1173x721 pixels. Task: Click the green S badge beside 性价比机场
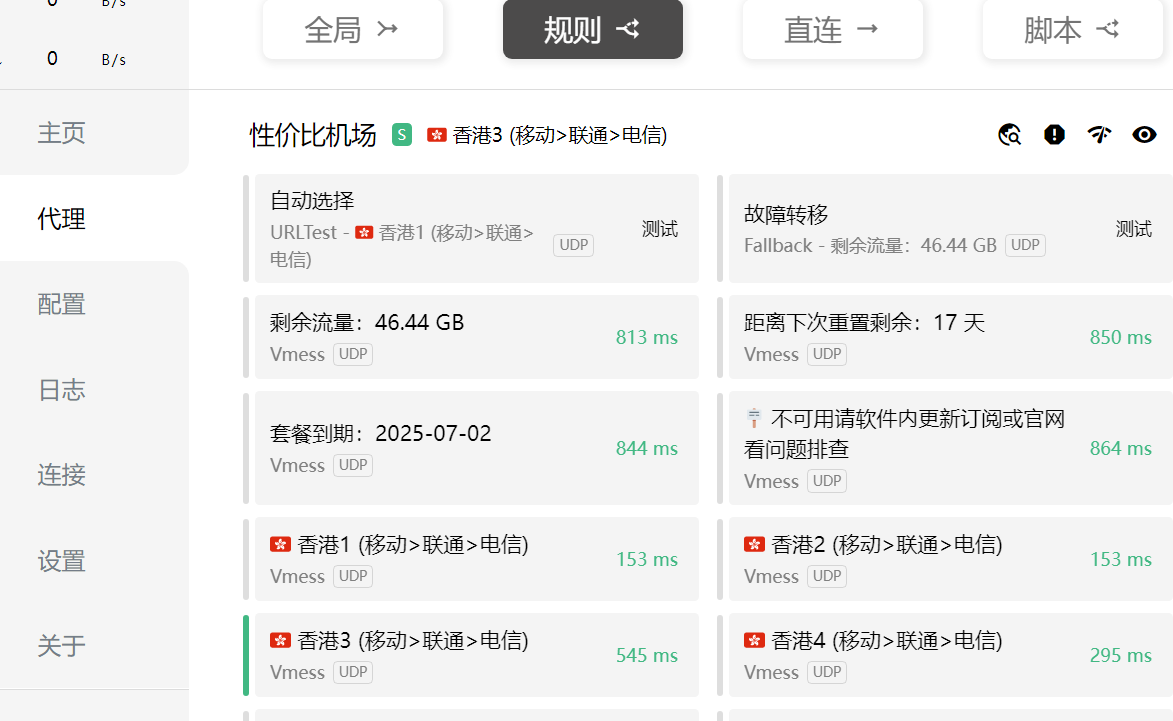click(402, 135)
